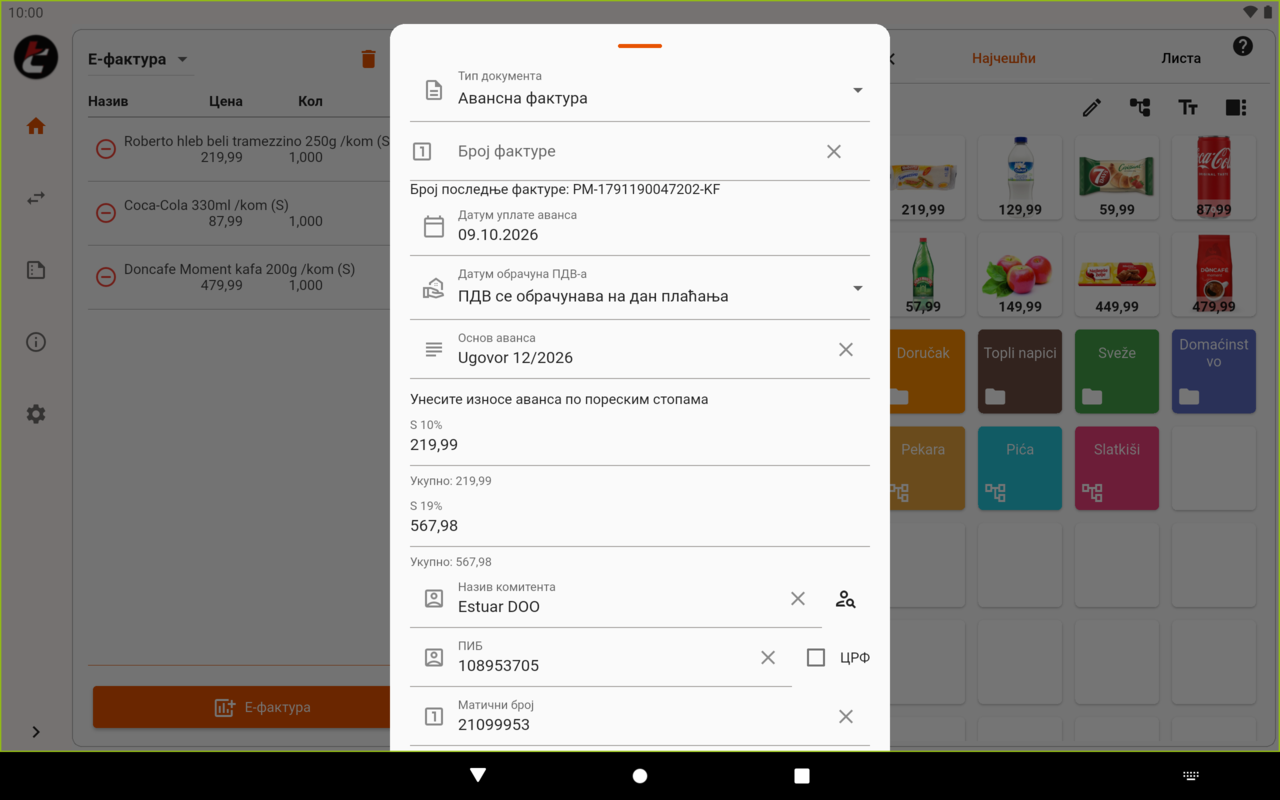Screen dimensions: 1280x800
Task: Open the Slatkiši category tile
Action: (1117, 469)
